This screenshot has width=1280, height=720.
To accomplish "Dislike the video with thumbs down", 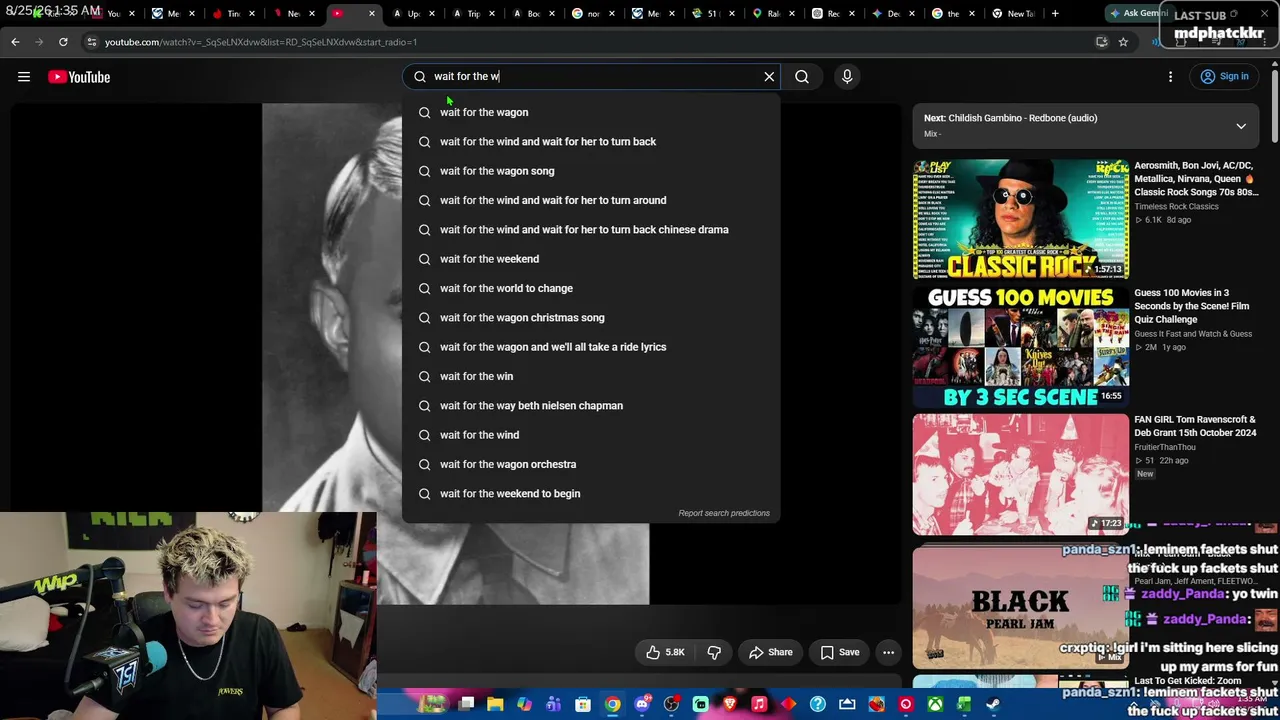I will click(x=714, y=653).
